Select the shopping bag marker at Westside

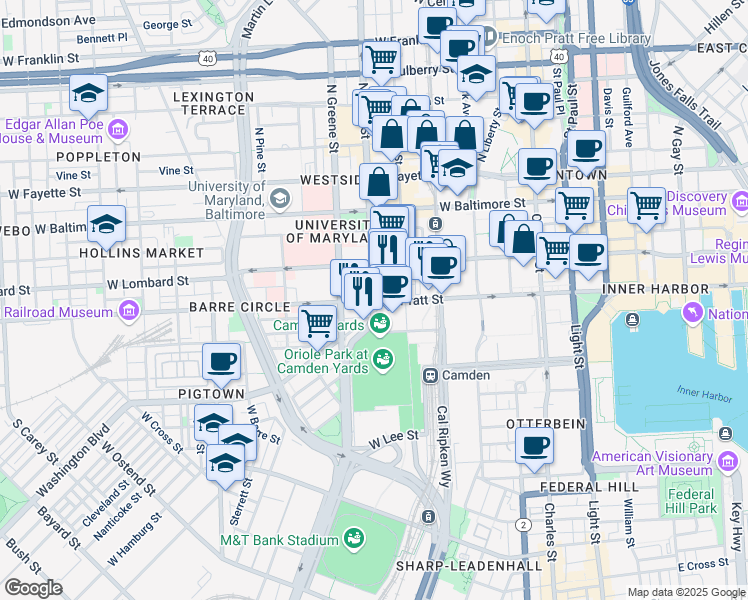pyautogui.click(x=379, y=183)
